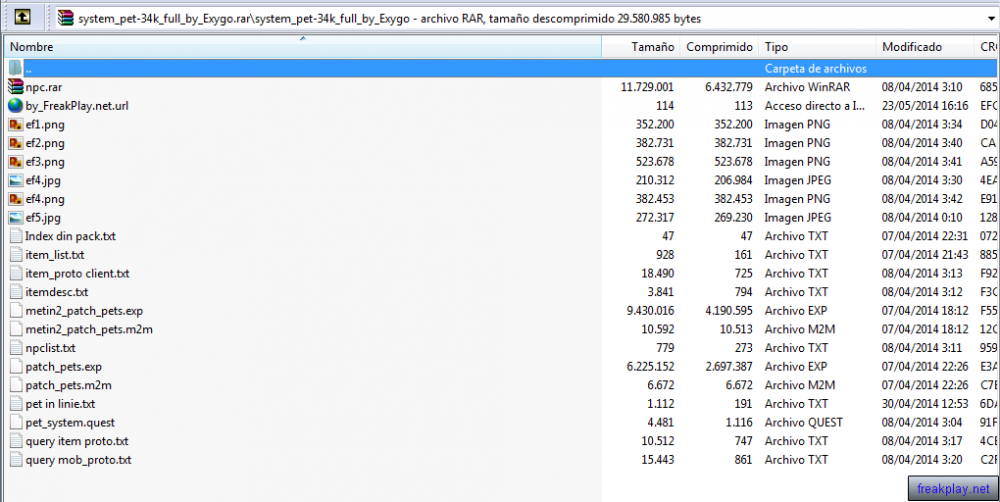Sort by the Comprimido column header
The height and width of the screenshot is (502, 1000).
[719, 47]
